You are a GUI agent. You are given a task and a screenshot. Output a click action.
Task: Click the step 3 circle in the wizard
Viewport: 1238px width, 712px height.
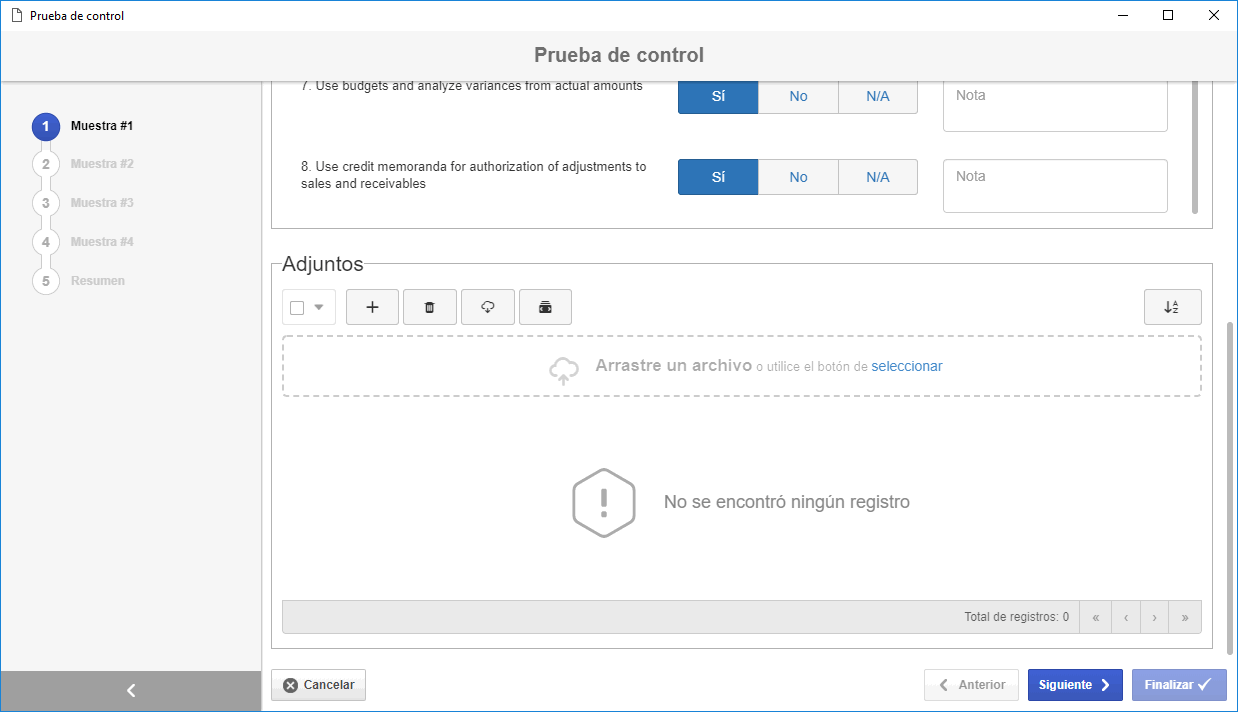46,203
